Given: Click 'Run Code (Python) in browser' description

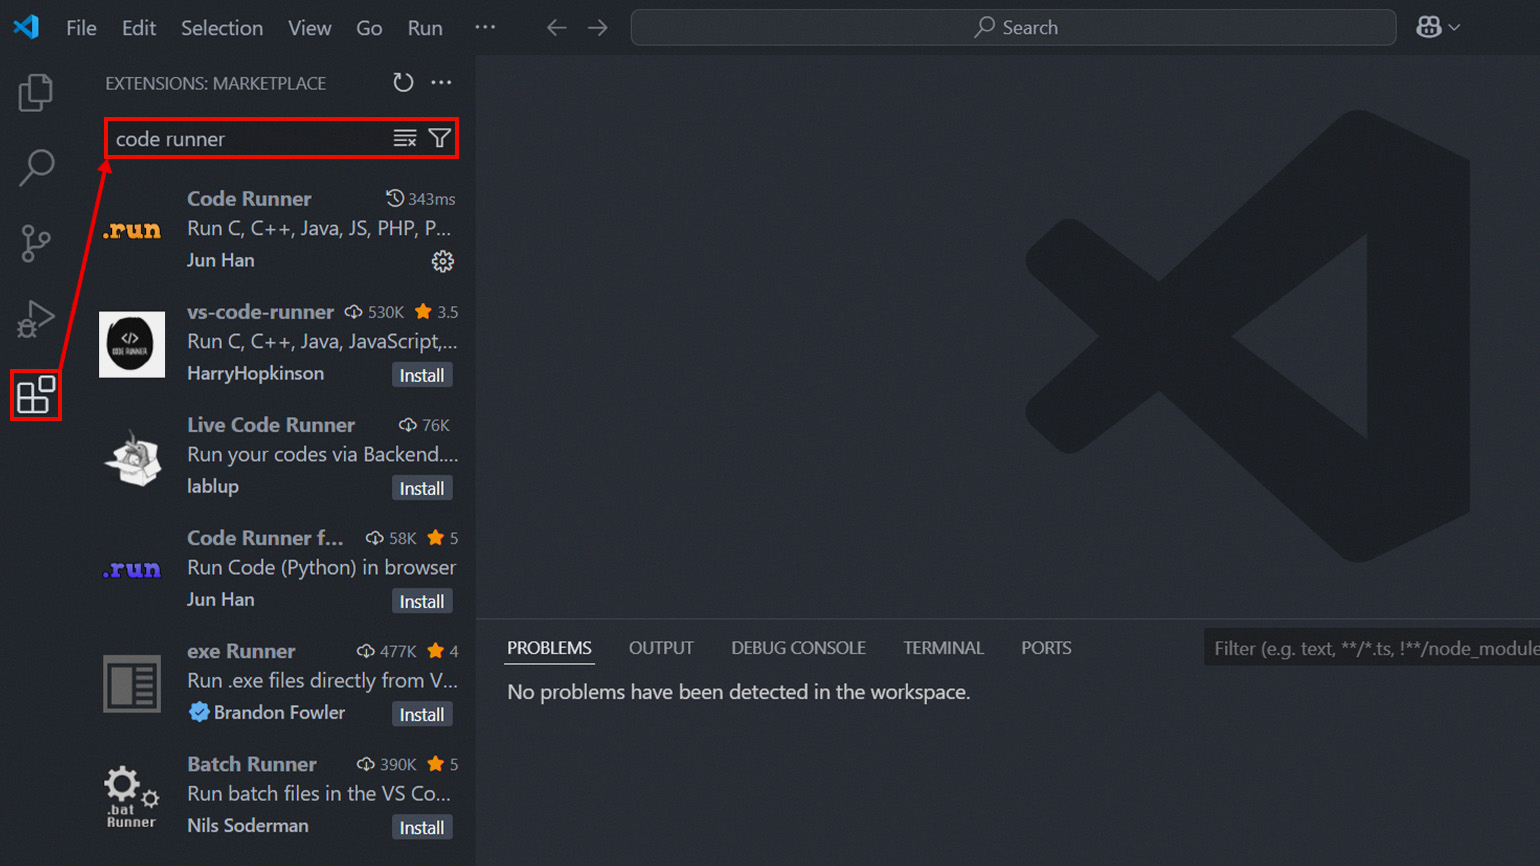Looking at the screenshot, I should click(321, 568).
